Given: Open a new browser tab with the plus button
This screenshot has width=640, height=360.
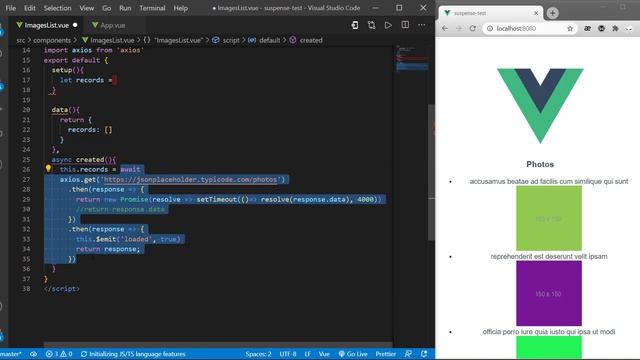Looking at the screenshot, I should click(x=553, y=13).
